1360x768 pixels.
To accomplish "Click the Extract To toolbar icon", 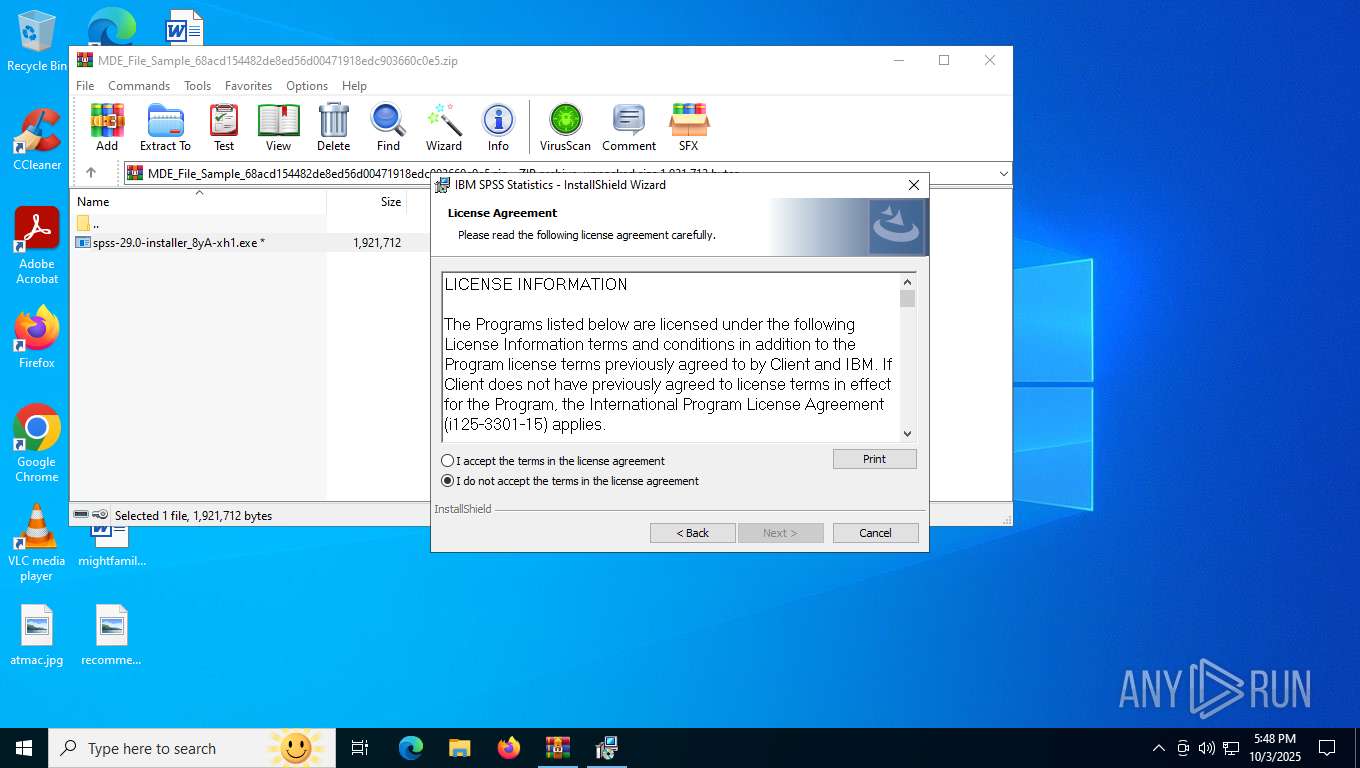I will (165, 127).
